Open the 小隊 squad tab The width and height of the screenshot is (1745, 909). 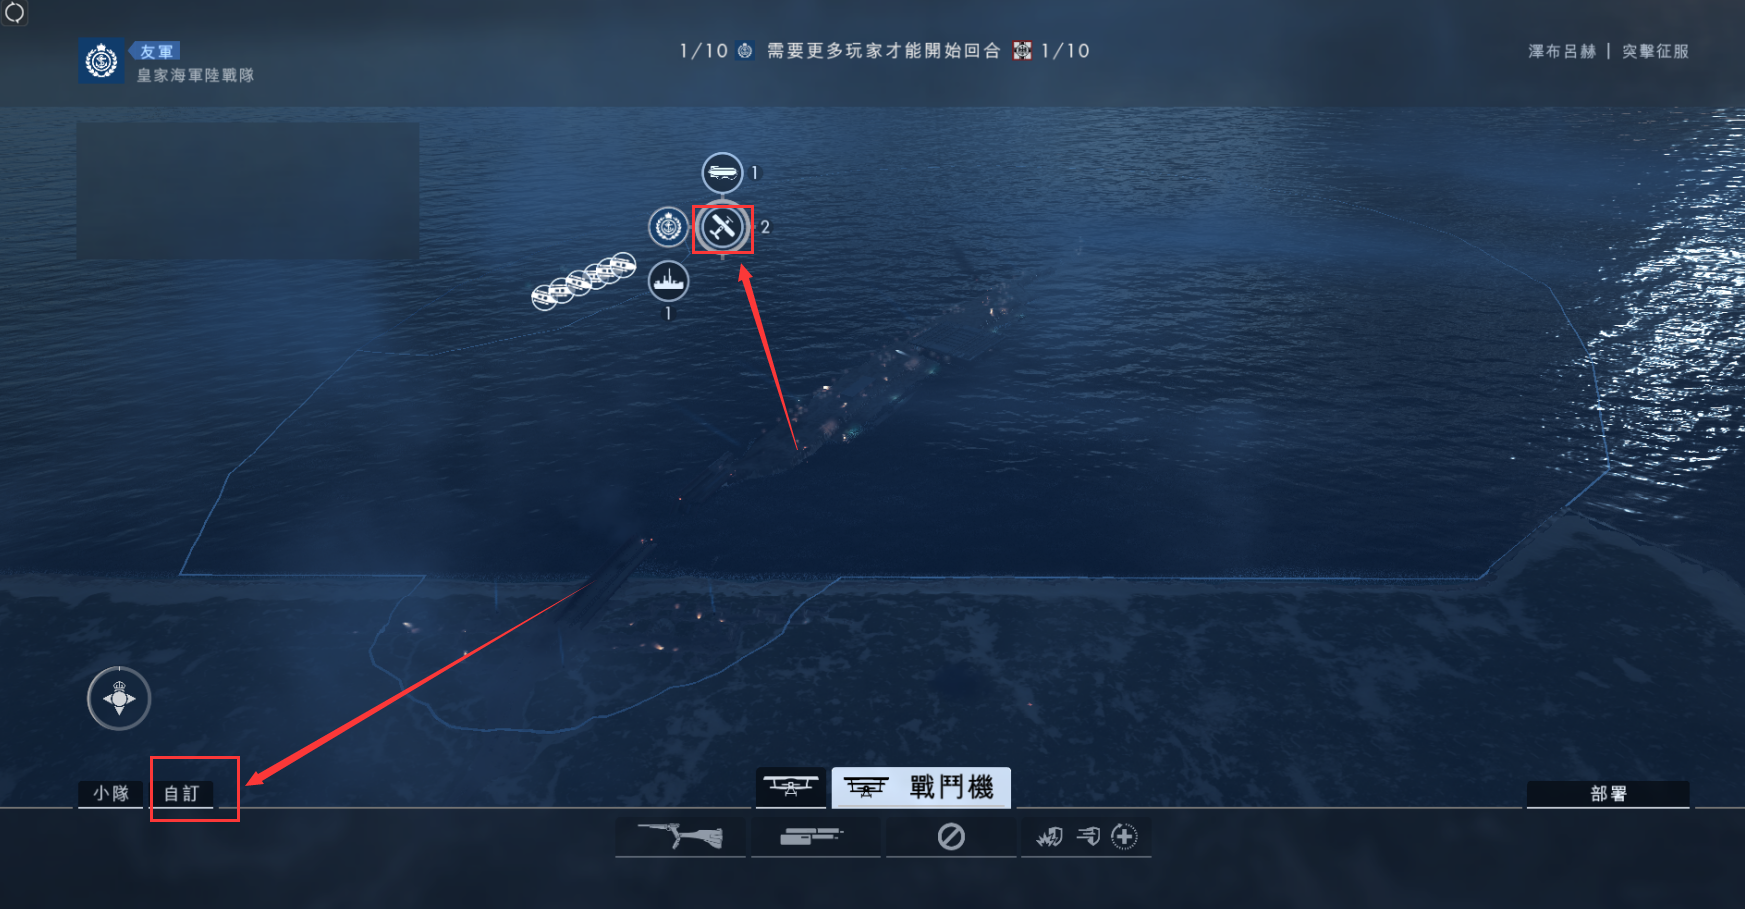(110, 794)
